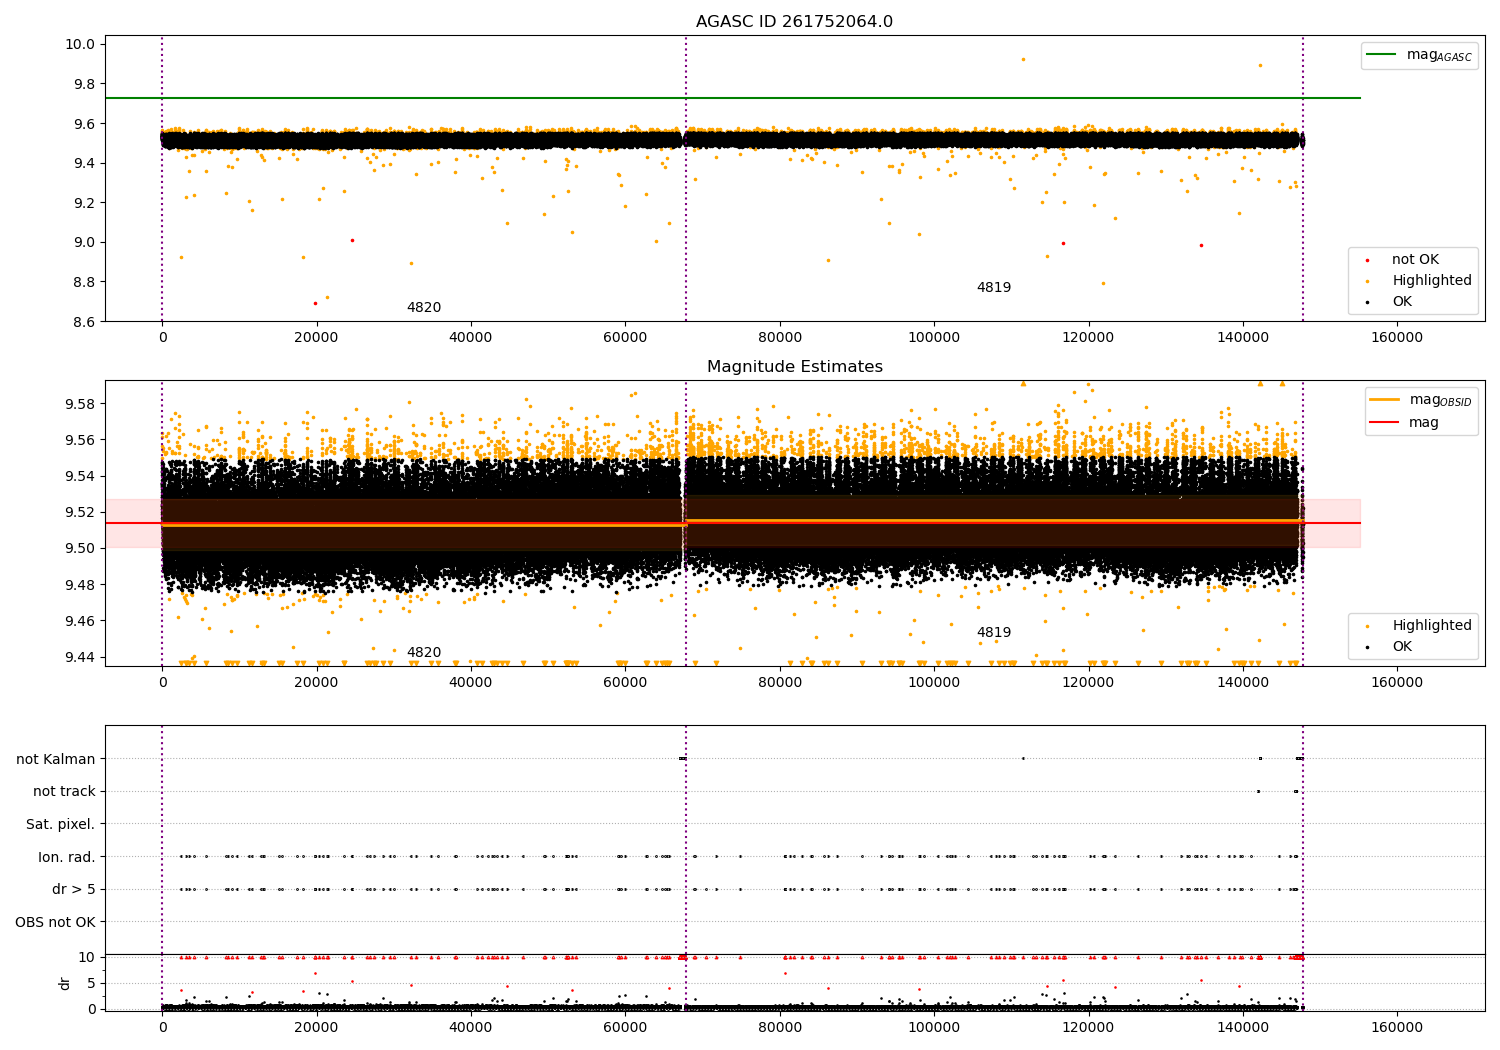
Task: Select "Highlighted" legend label in AGASC ID plot
Action: [x=1432, y=281]
